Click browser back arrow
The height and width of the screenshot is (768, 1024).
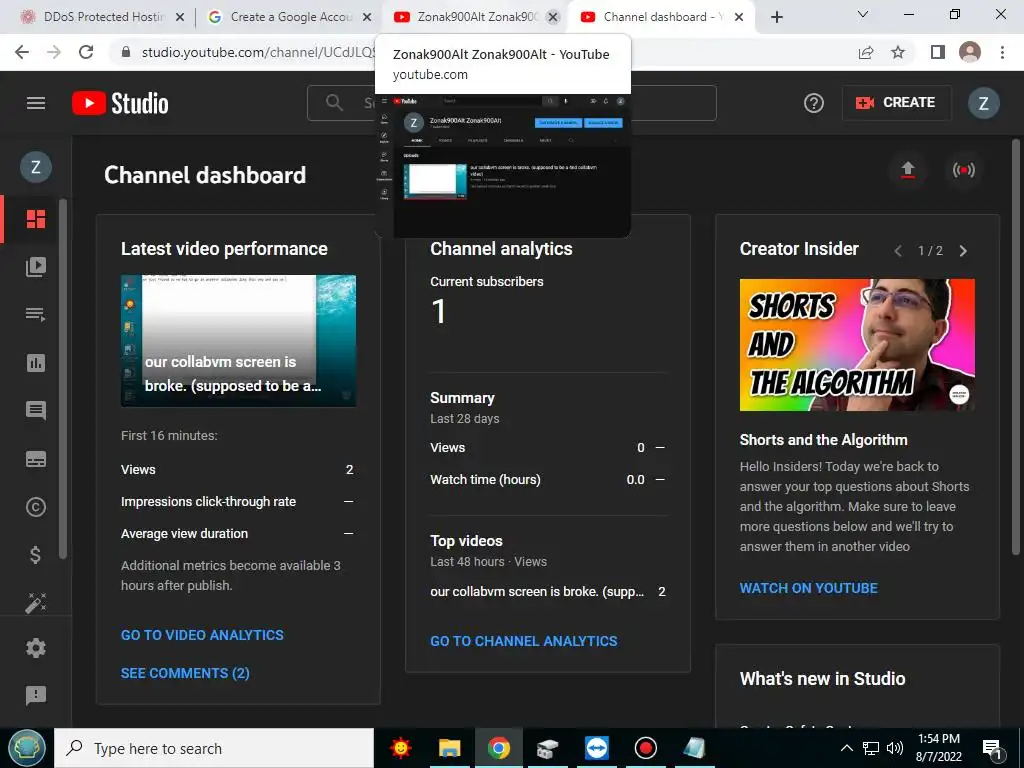pyautogui.click(x=22, y=52)
